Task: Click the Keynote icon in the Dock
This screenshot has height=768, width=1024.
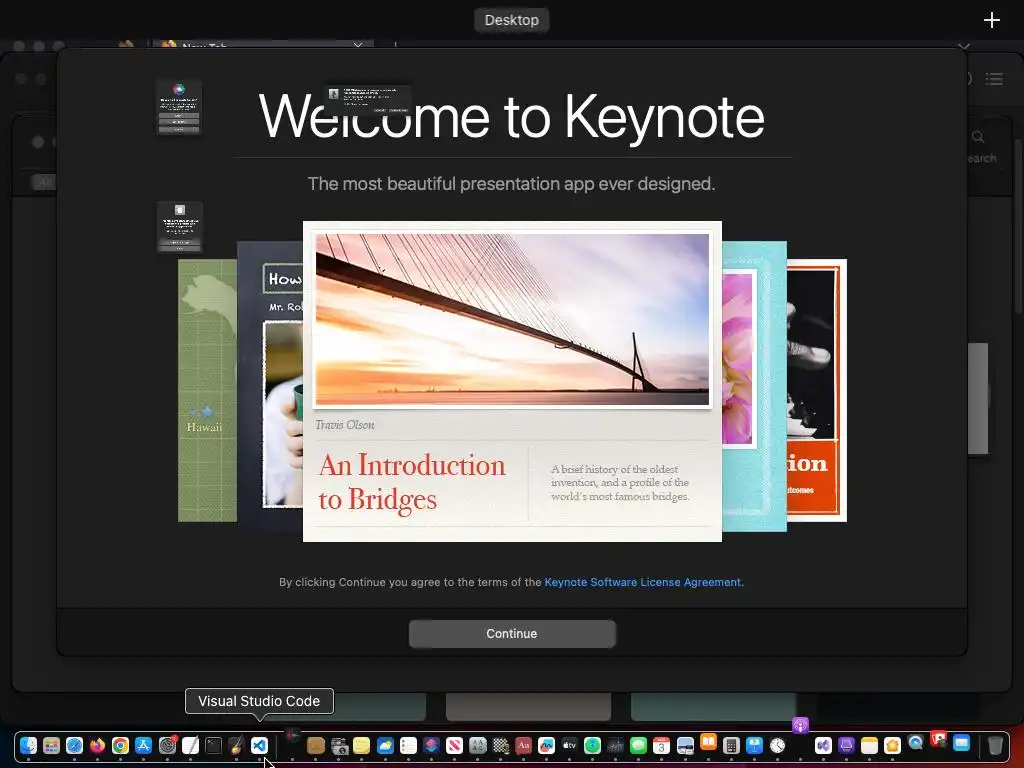Action: [754, 745]
